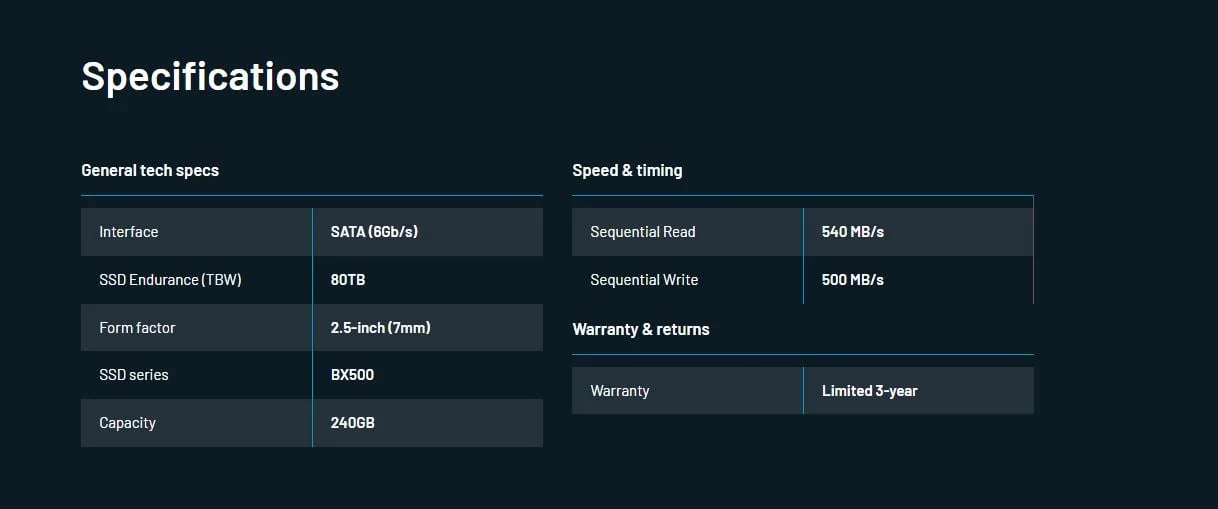Image resolution: width=1218 pixels, height=509 pixels.
Task: Click the Warranty row label
Action: click(620, 391)
